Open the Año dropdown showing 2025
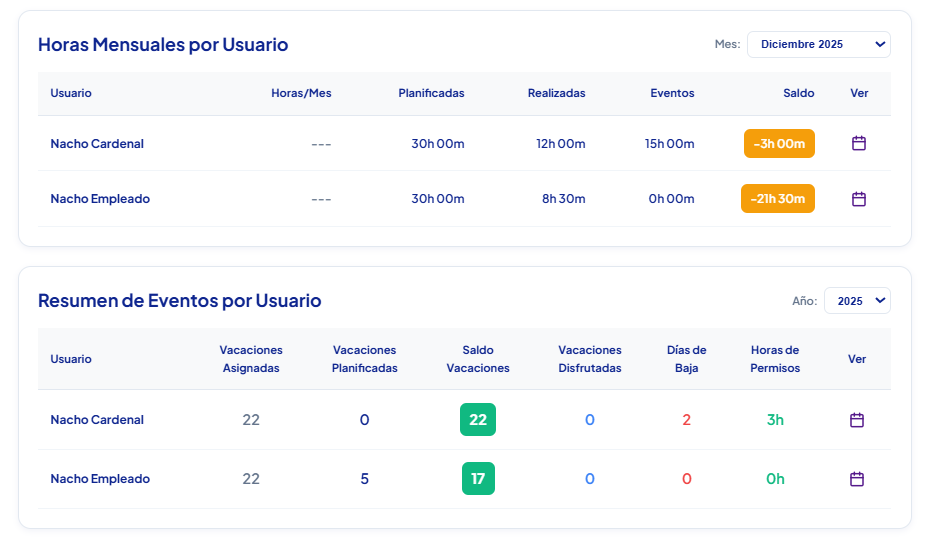The height and width of the screenshot is (541, 926). [x=857, y=301]
